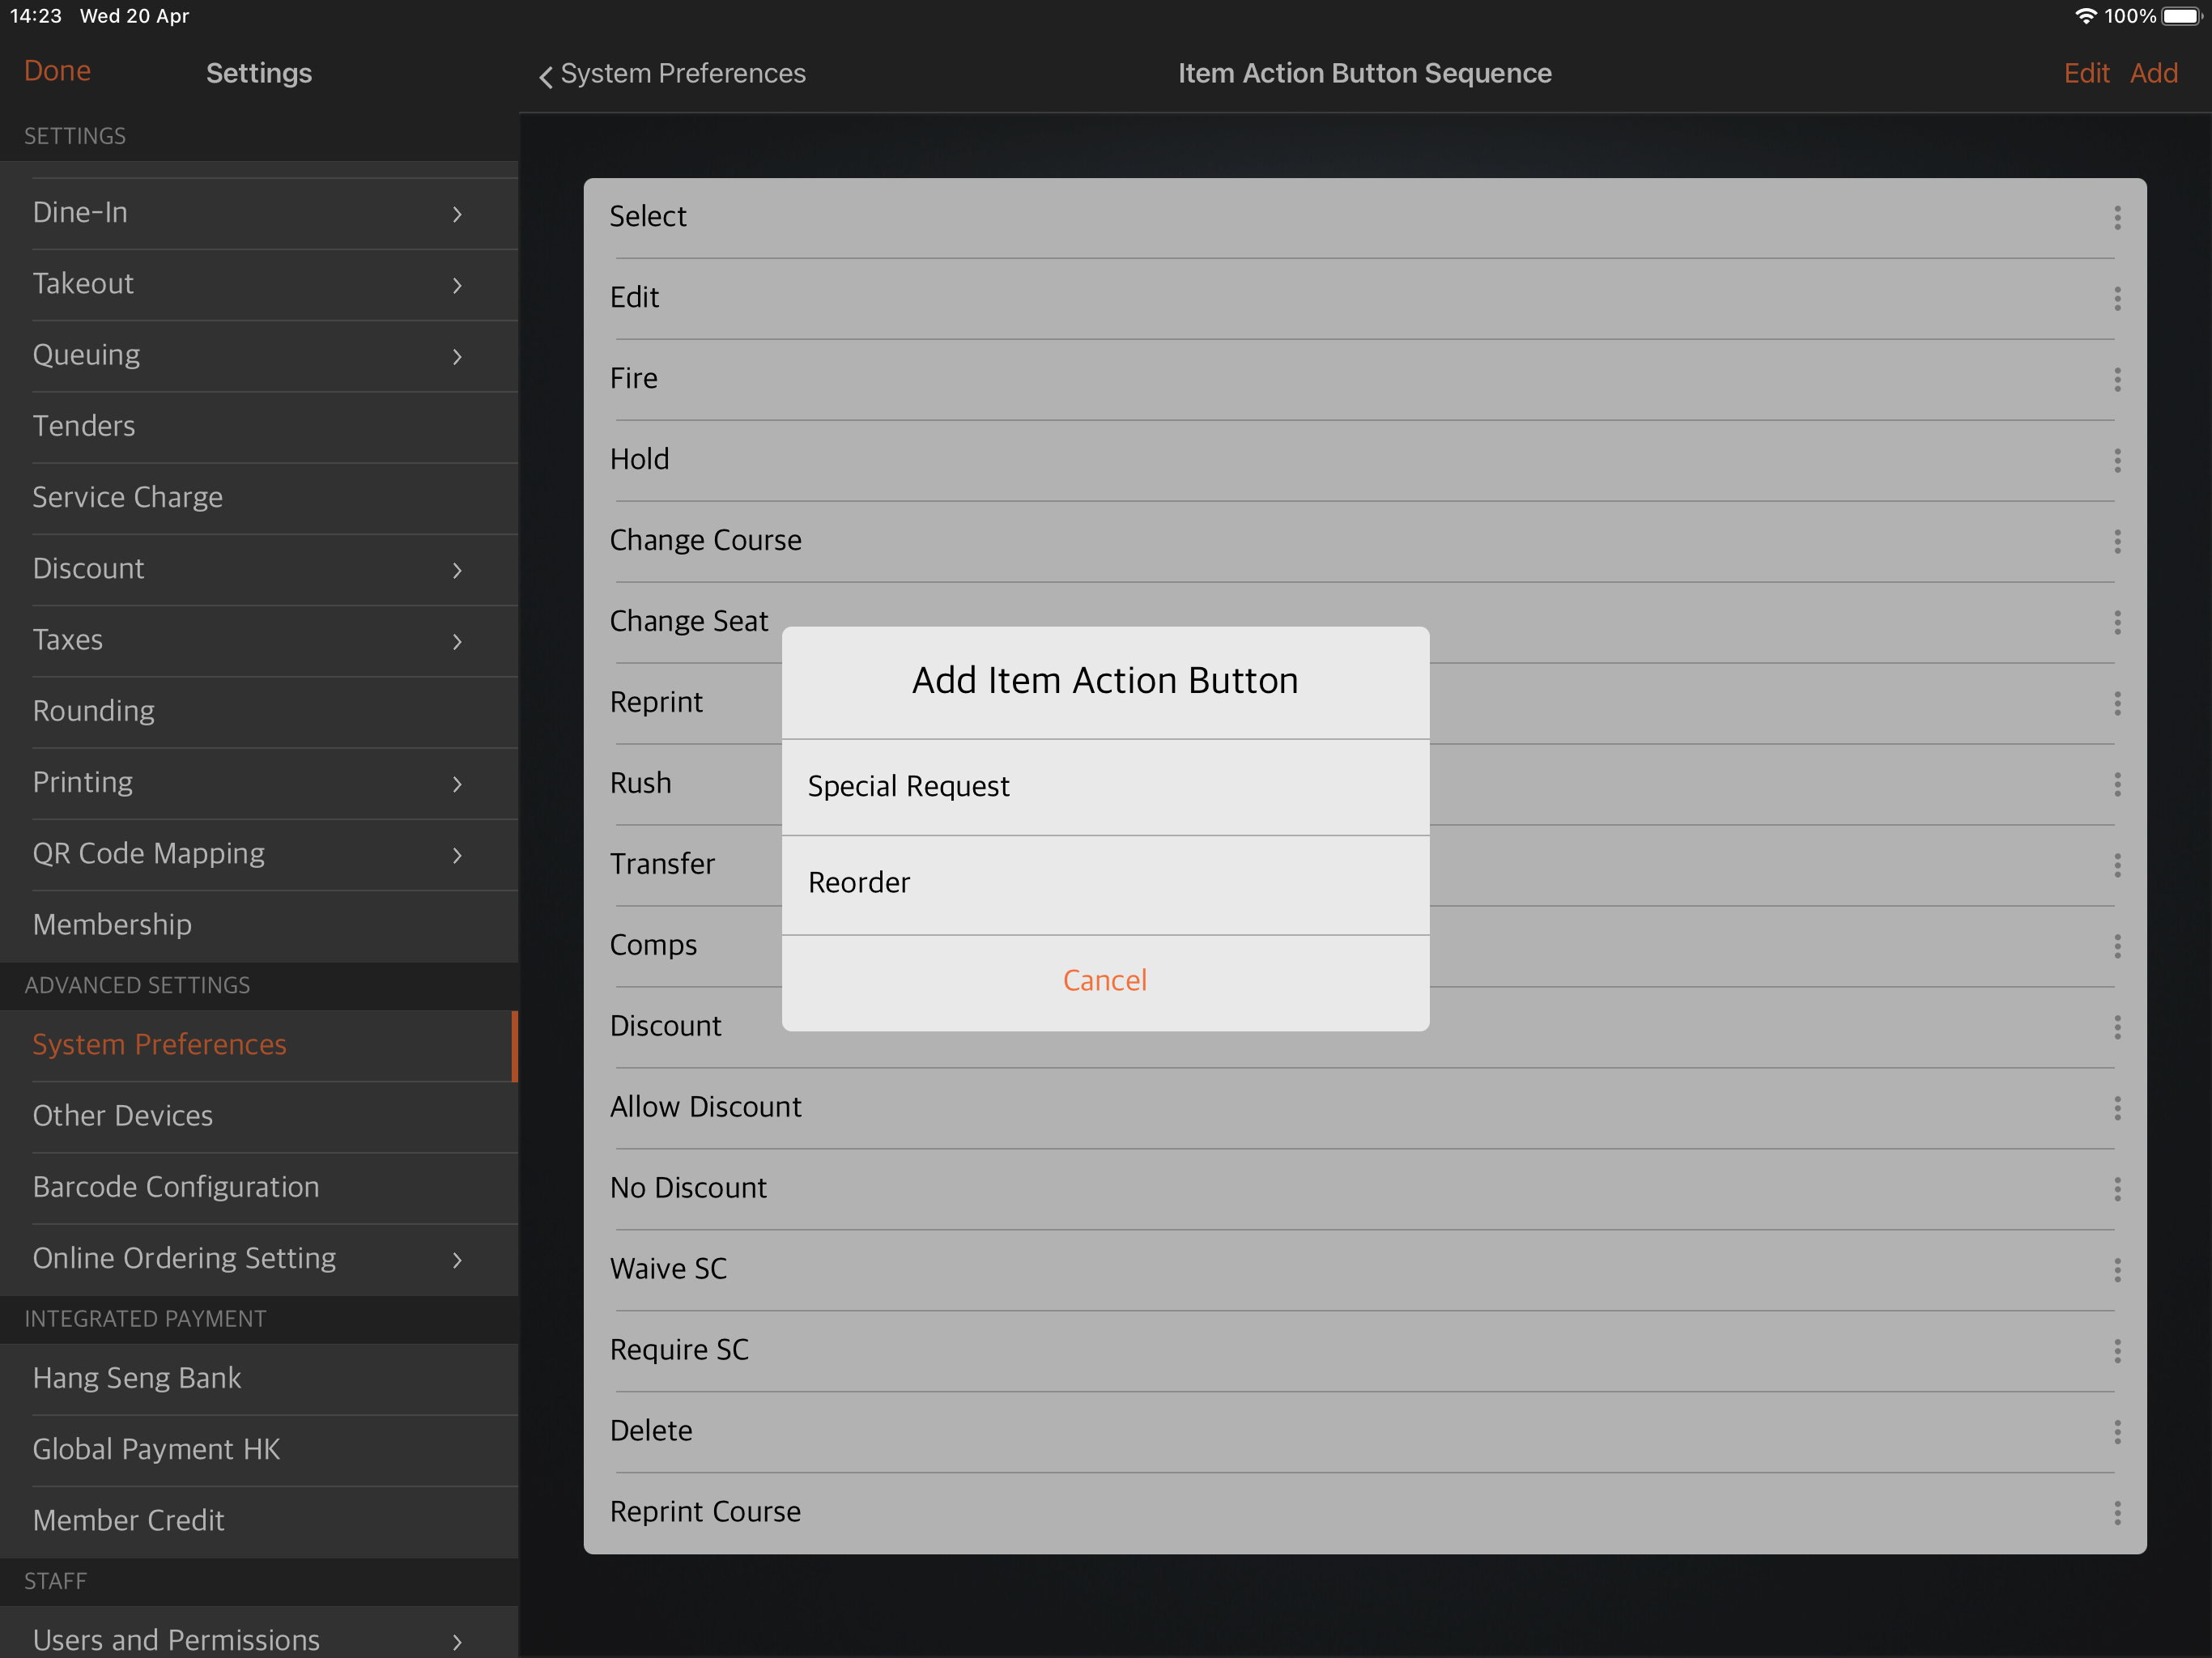This screenshot has height=1658, width=2212.
Task: Open Hang Seng Bank payment settings
Action: [259, 1379]
